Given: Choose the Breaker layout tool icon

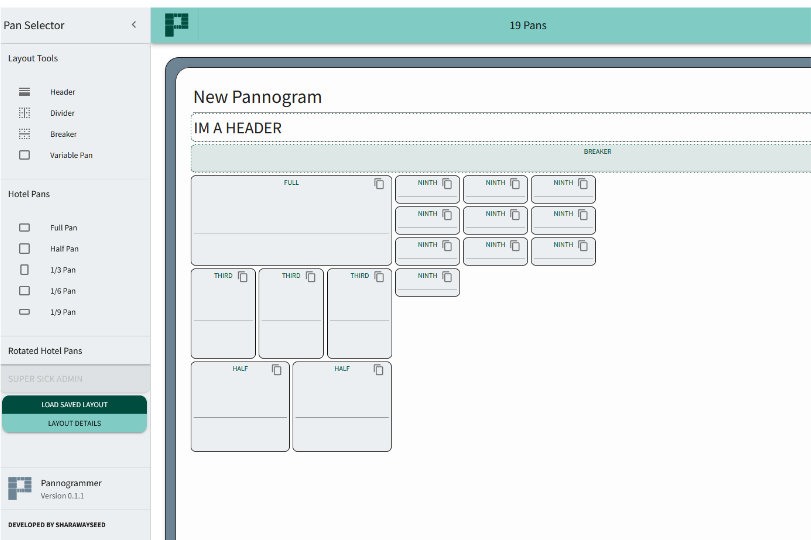Looking at the screenshot, I should coord(25,134).
